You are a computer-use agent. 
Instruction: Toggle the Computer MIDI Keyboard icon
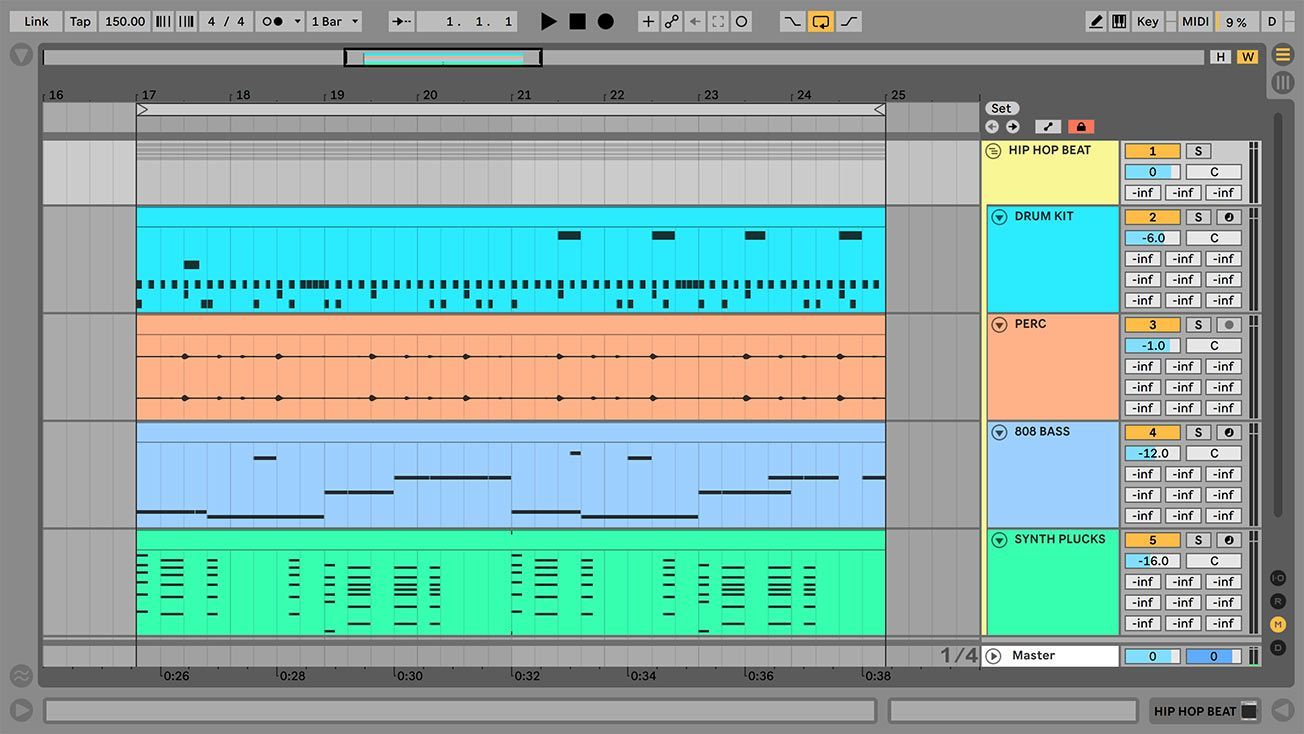pyautogui.click(x=1119, y=21)
